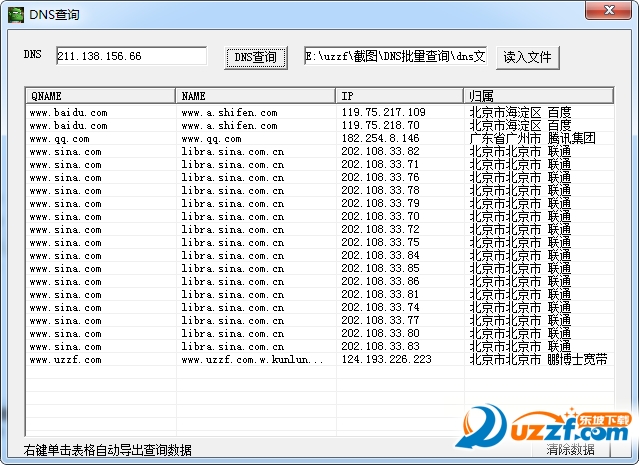Select row with IP 202.108.33.78
The width and height of the screenshot is (639, 465).
[x=320, y=190]
